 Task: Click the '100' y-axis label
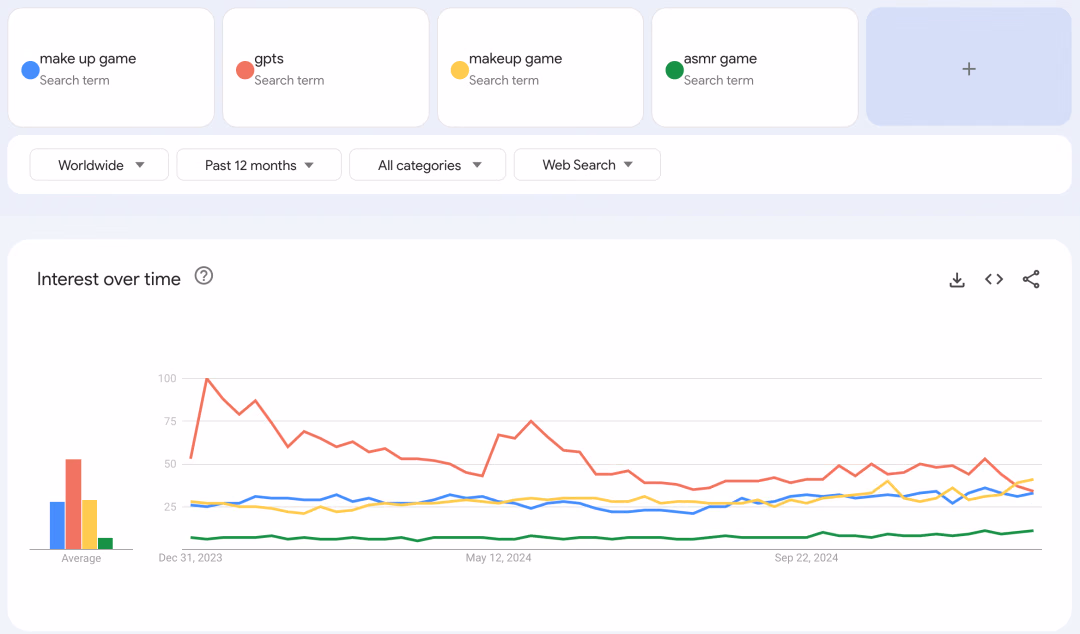pos(167,378)
